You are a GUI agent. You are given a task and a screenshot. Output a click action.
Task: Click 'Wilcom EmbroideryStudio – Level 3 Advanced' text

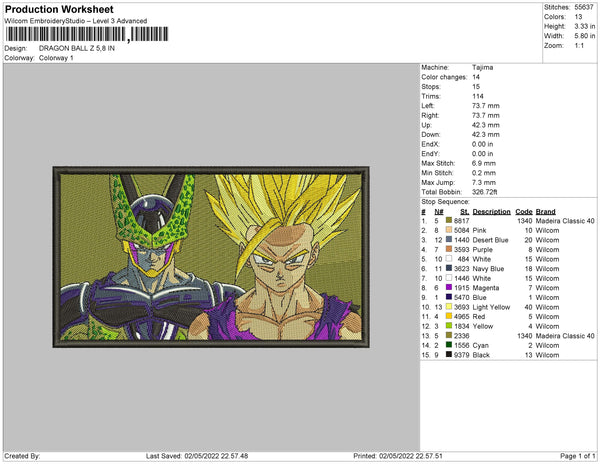pos(76,21)
